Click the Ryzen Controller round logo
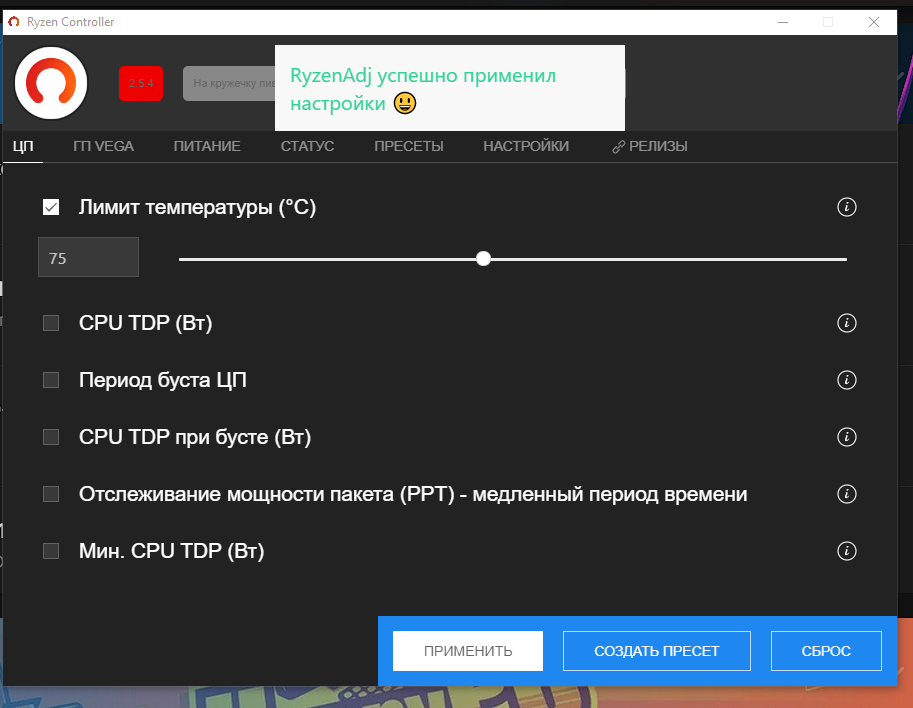This screenshot has width=913, height=708. (x=51, y=83)
